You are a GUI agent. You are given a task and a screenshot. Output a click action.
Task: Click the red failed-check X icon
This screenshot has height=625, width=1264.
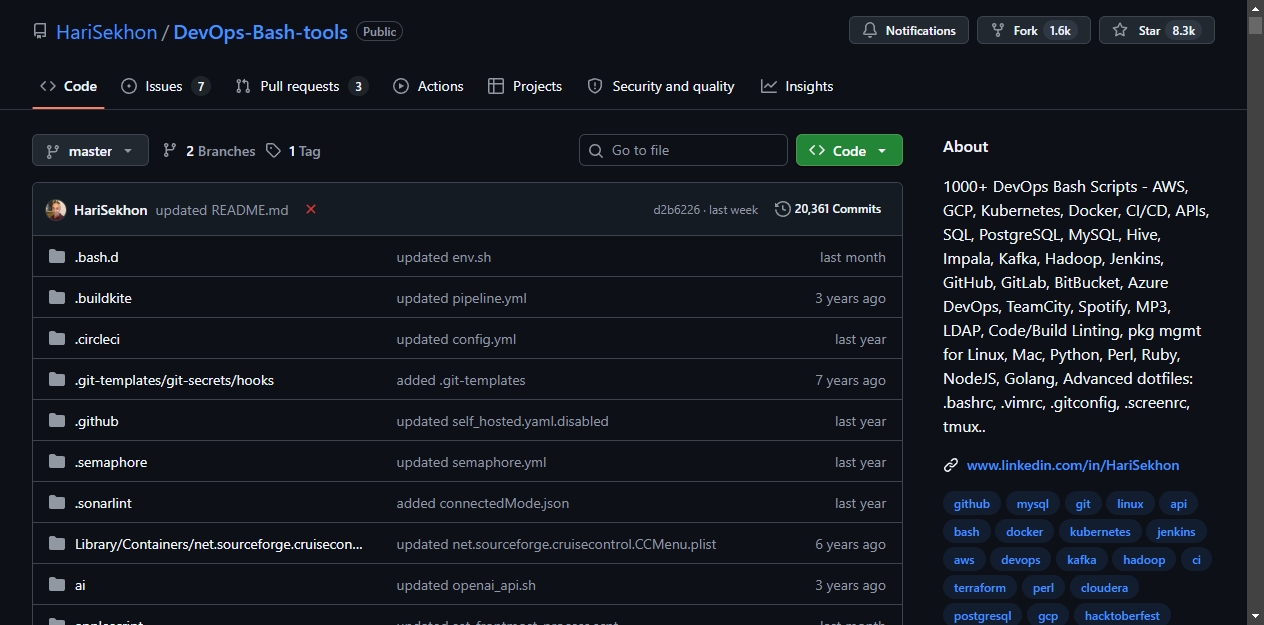[x=311, y=209]
